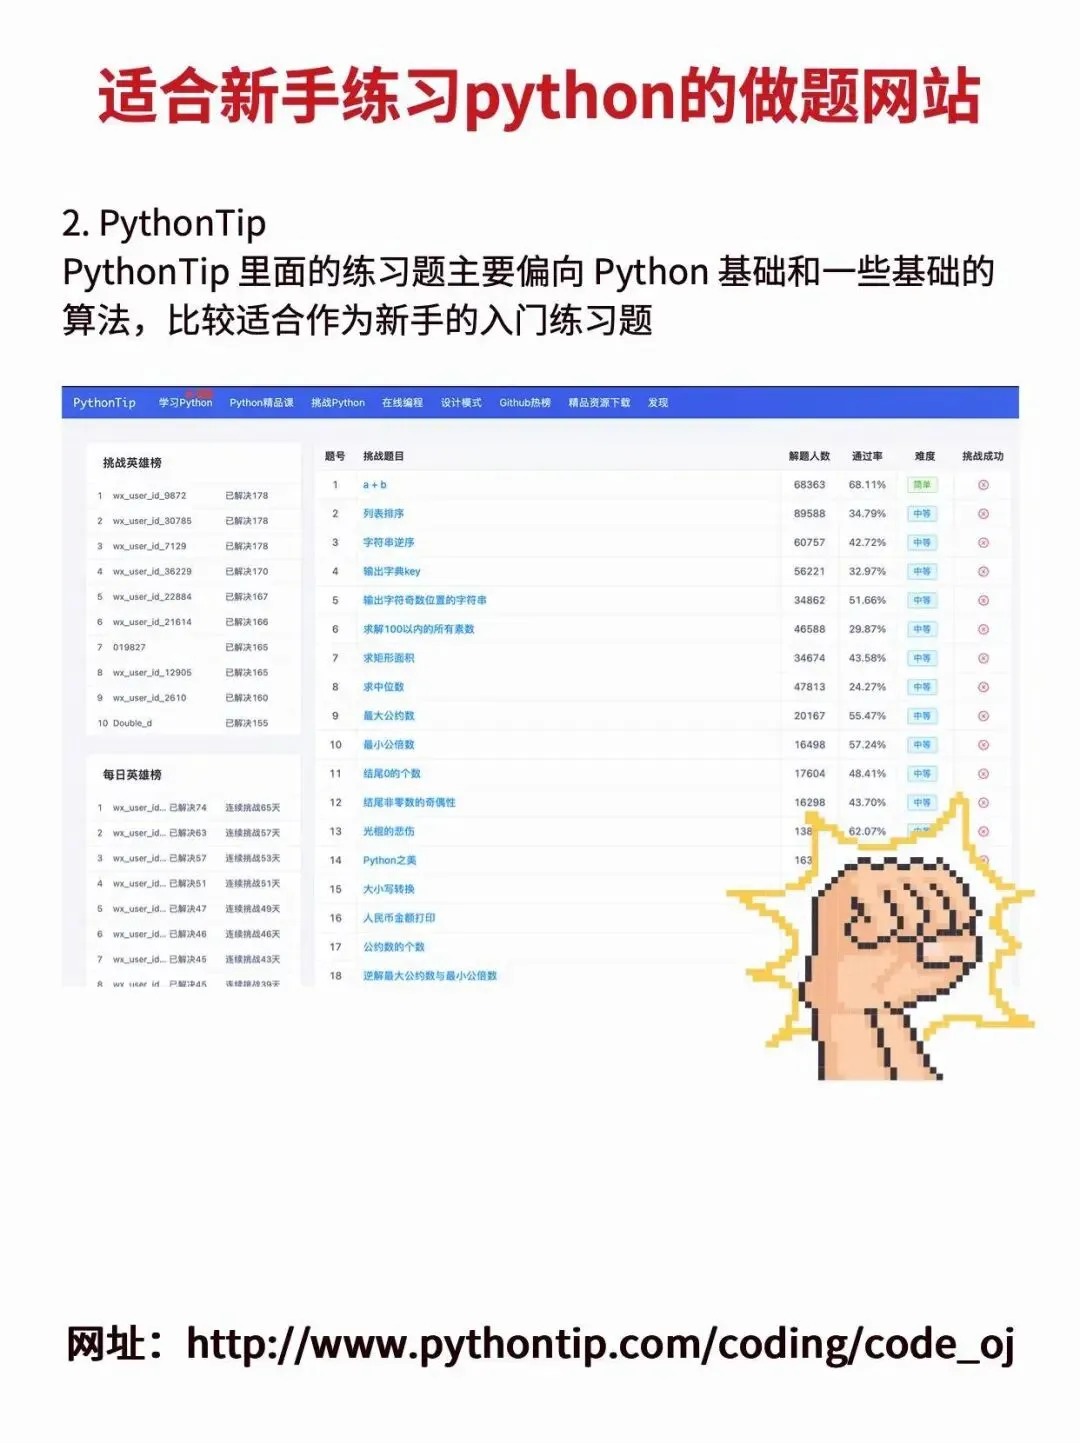
Task: Open the Python之美 challenge
Action: [389, 861]
